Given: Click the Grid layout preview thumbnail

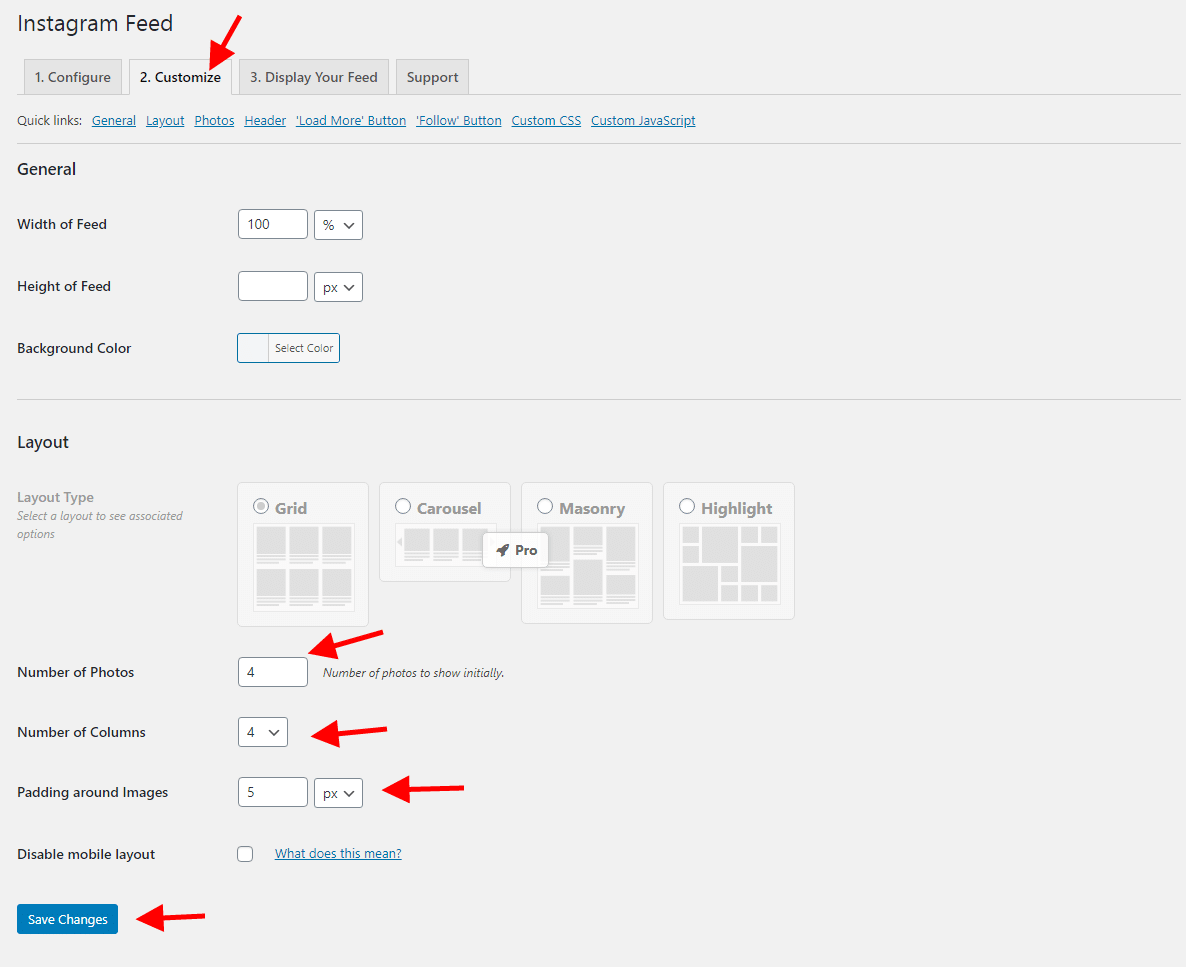Looking at the screenshot, I should 304,567.
